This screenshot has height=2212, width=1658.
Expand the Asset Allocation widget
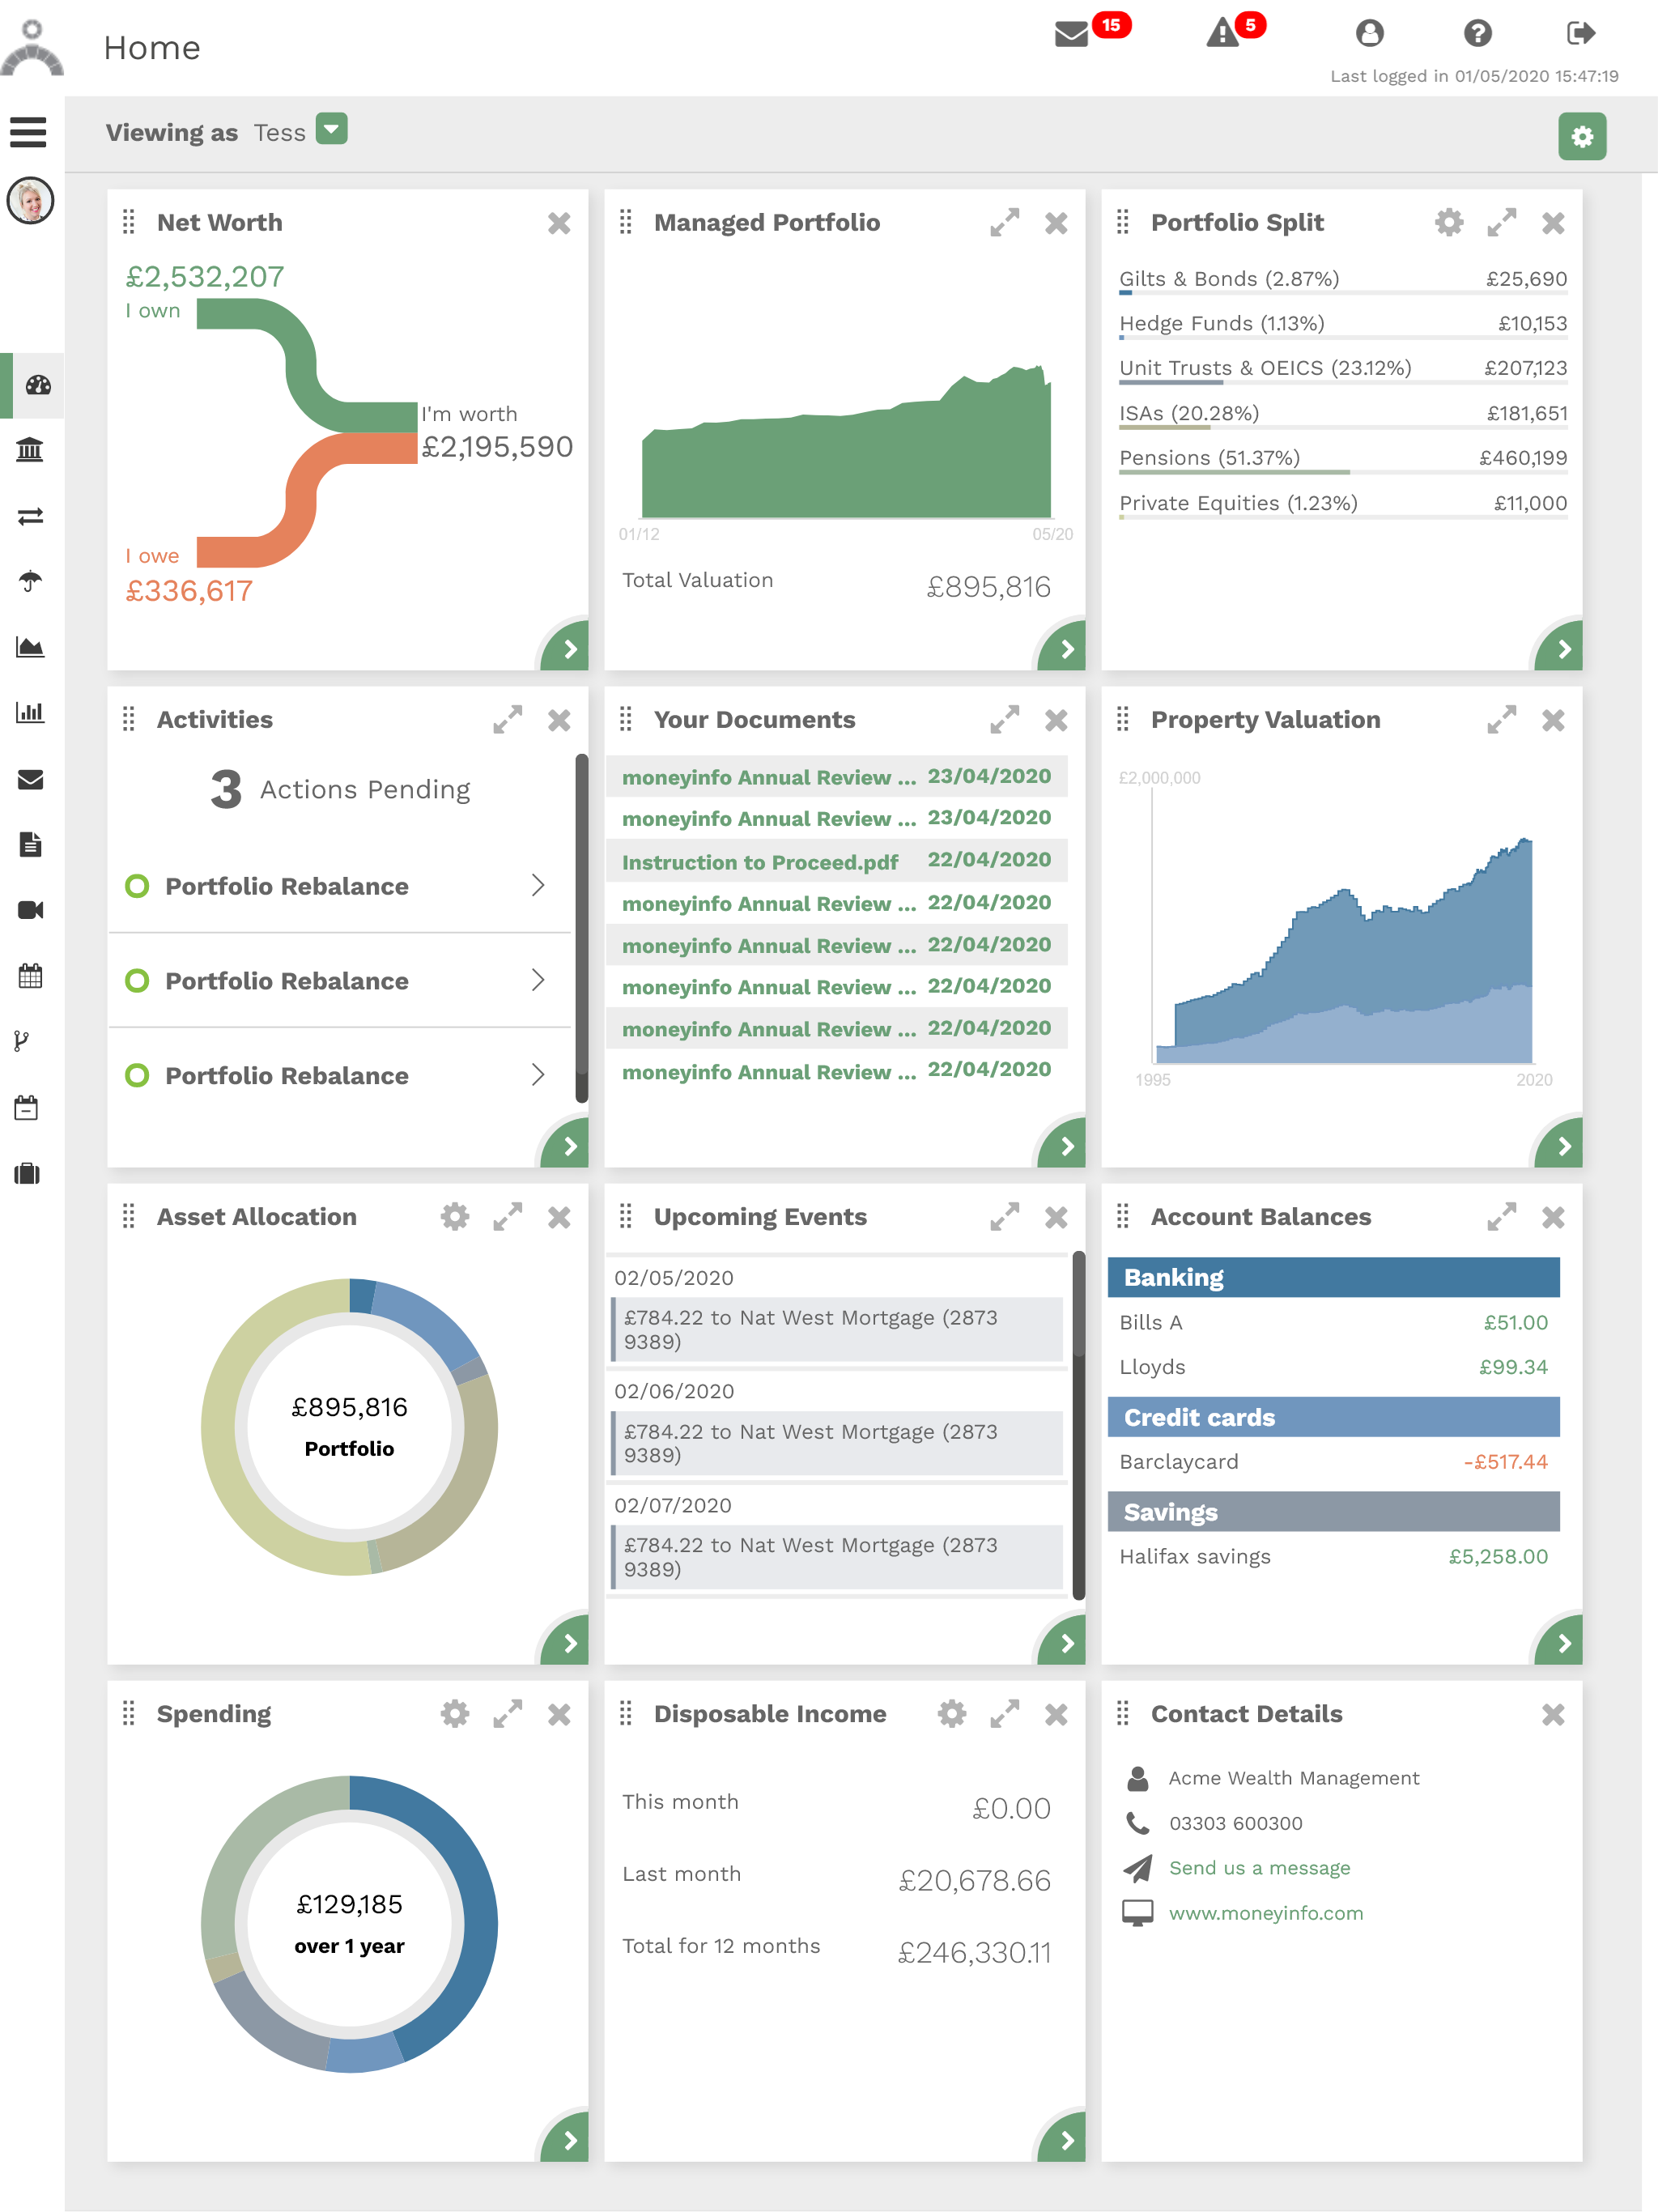point(507,1216)
